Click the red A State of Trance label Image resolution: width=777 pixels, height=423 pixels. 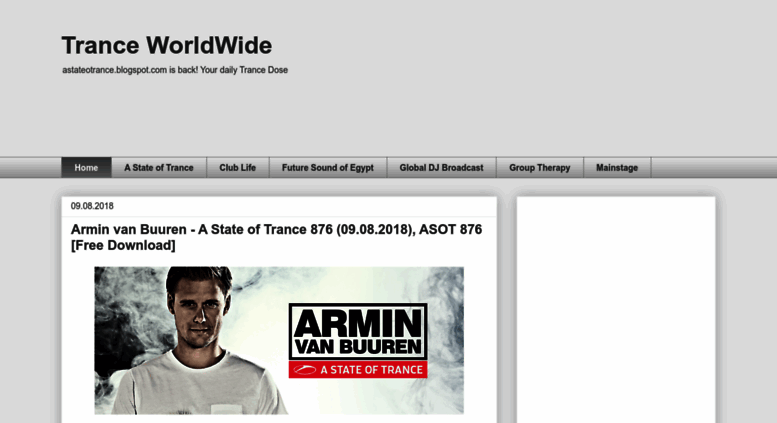tap(358, 370)
